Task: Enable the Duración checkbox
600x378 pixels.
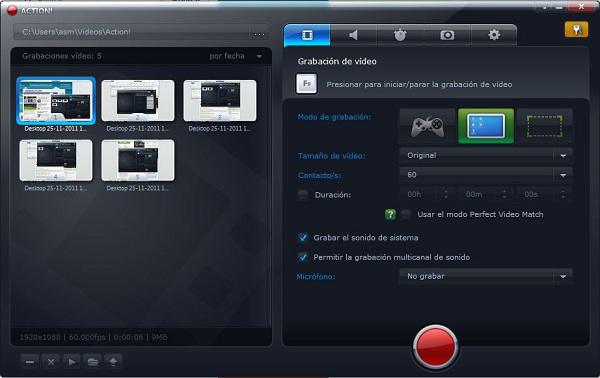Action: [x=303, y=195]
